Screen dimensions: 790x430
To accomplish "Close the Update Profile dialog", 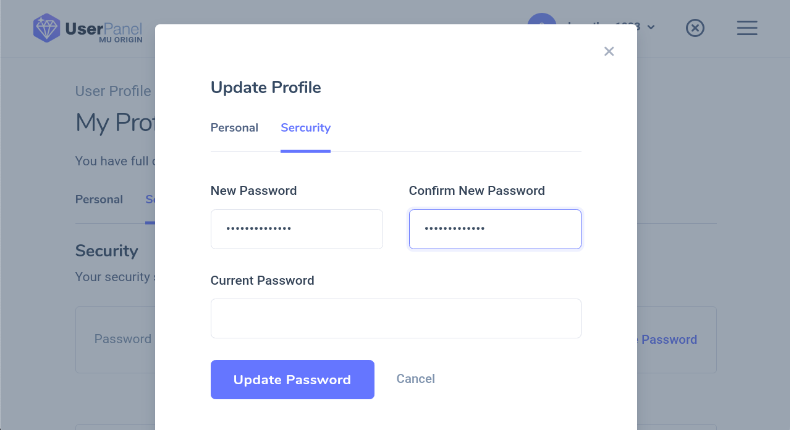I will point(609,51).
